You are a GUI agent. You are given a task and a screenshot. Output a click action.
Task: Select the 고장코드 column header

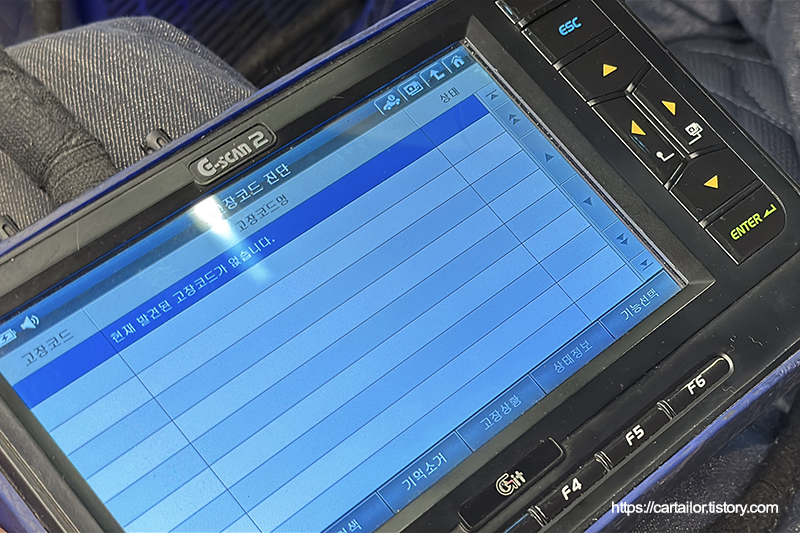coord(47,346)
